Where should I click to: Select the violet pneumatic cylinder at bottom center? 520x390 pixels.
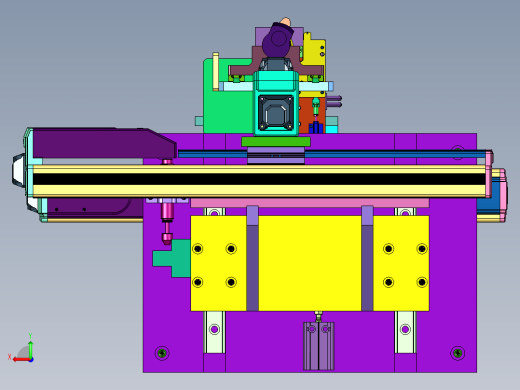(319, 346)
